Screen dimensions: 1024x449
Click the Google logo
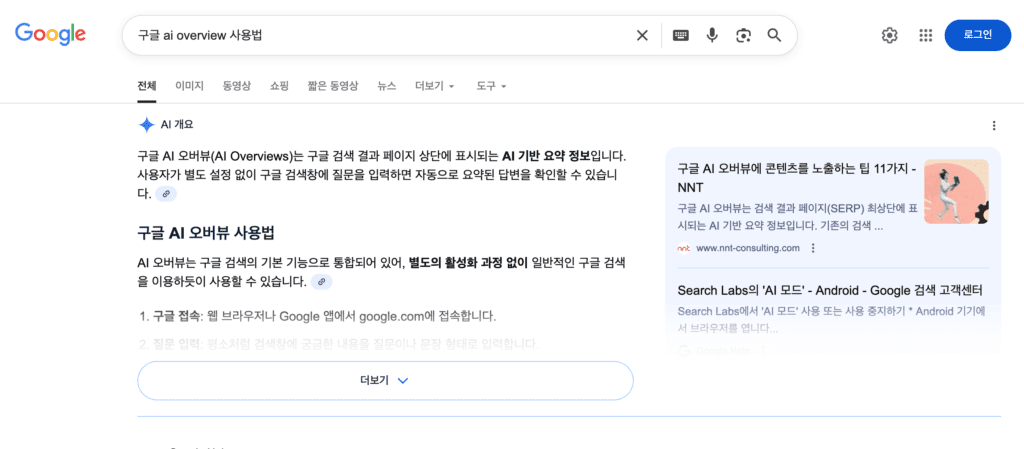(50, 34)
